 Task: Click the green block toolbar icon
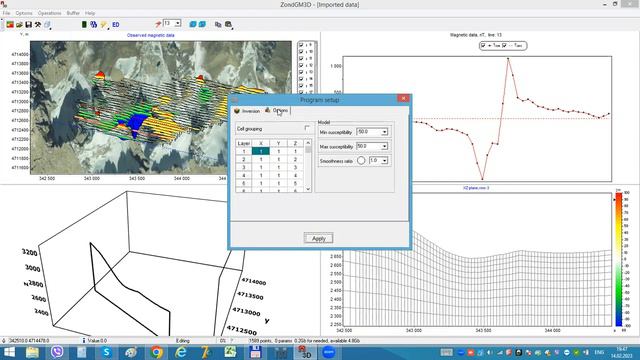[84, 24]
